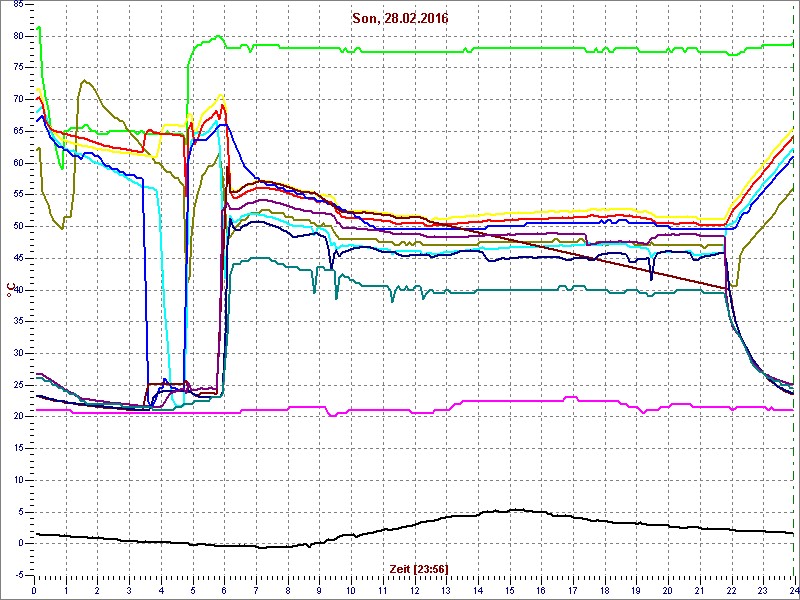The height and width of the screenshot is (600, 800).
Task: Click hour 16 on the time axis
Action: [541, 590]
